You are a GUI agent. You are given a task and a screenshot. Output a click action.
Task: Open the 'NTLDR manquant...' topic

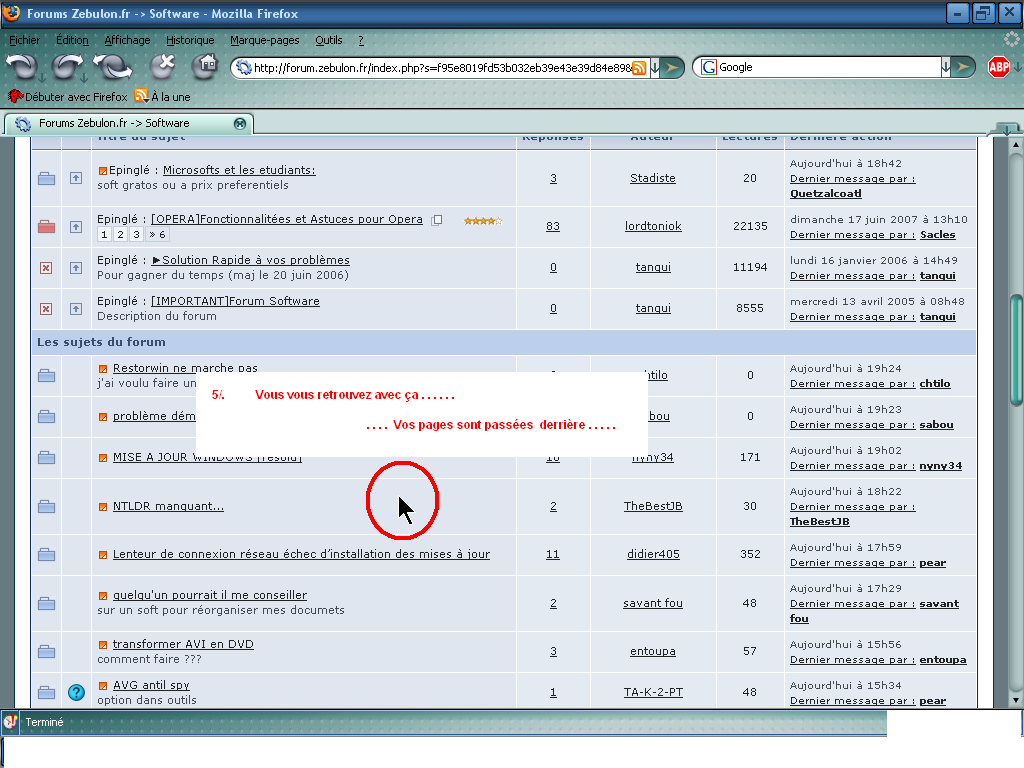168,506
